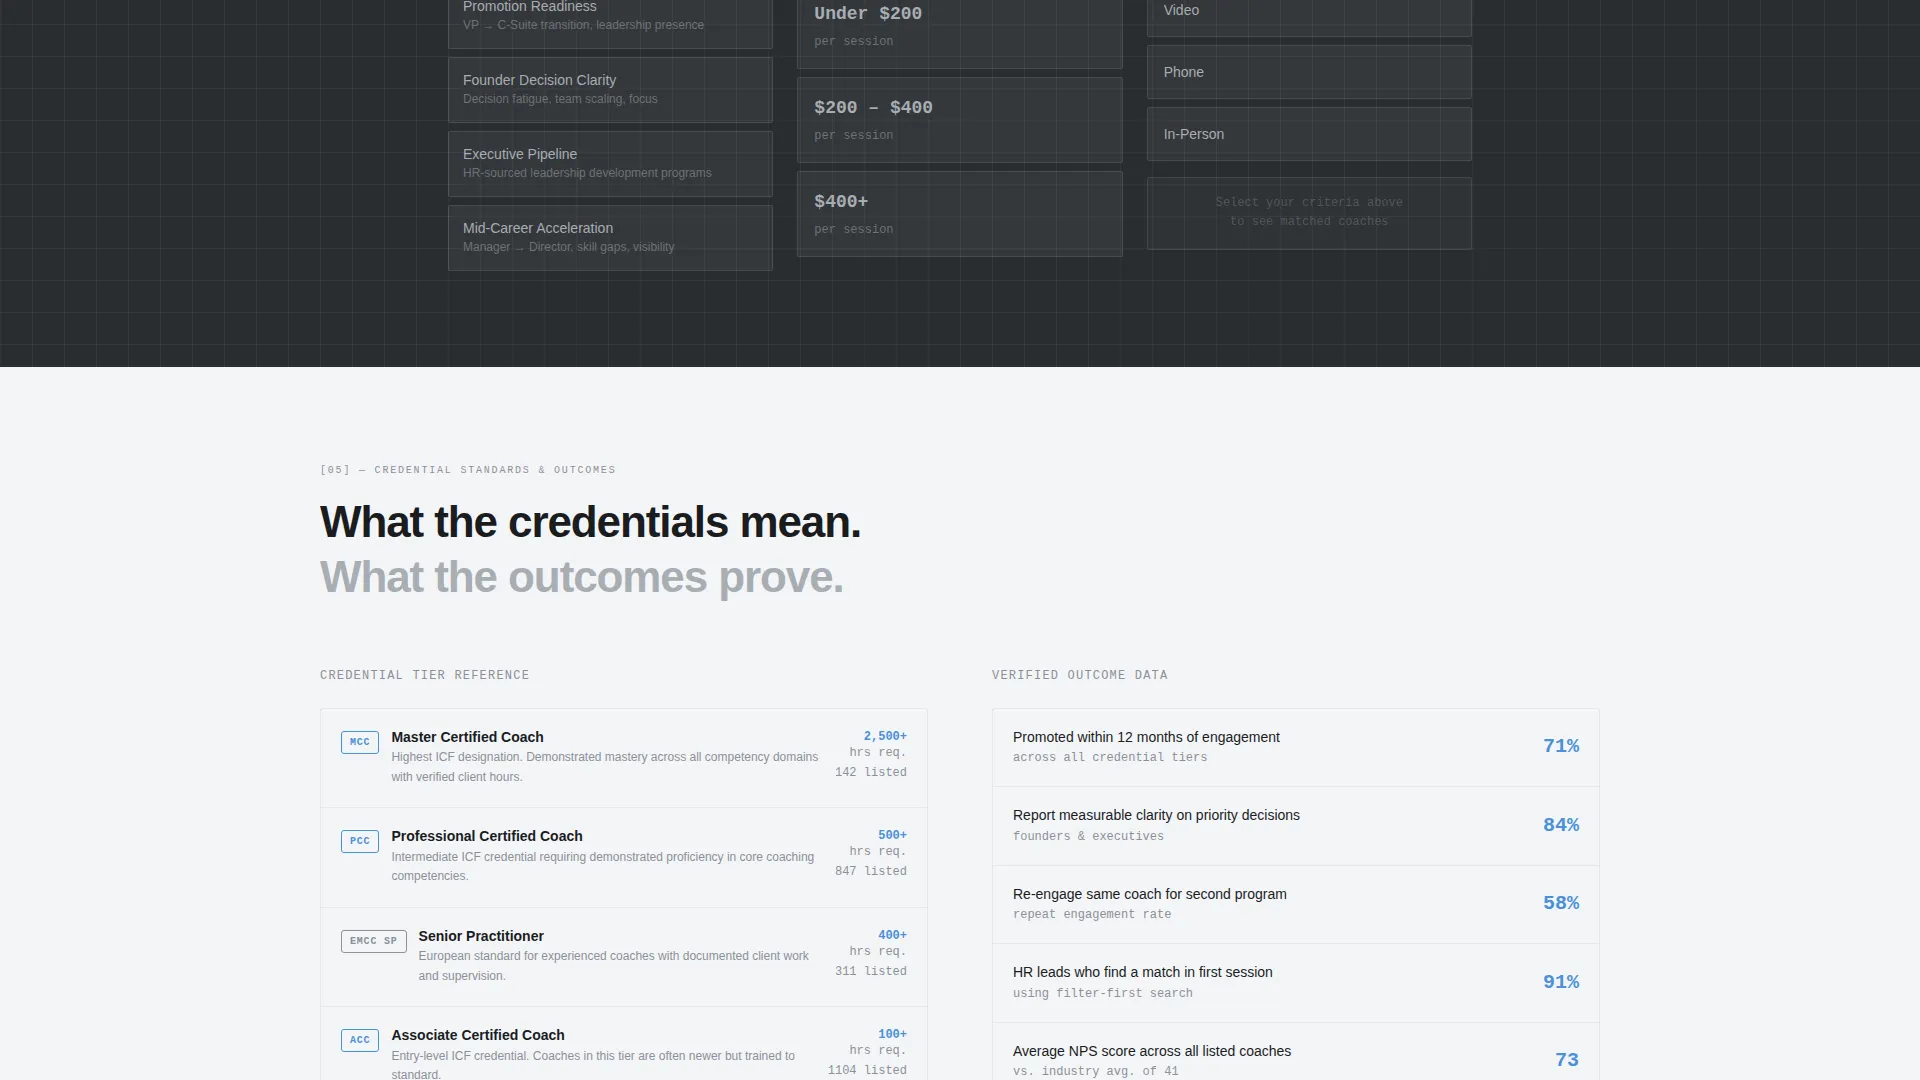Click 'founders & executives' caption
This screenshot has width=1920, height=1080.
(1088, 836)
